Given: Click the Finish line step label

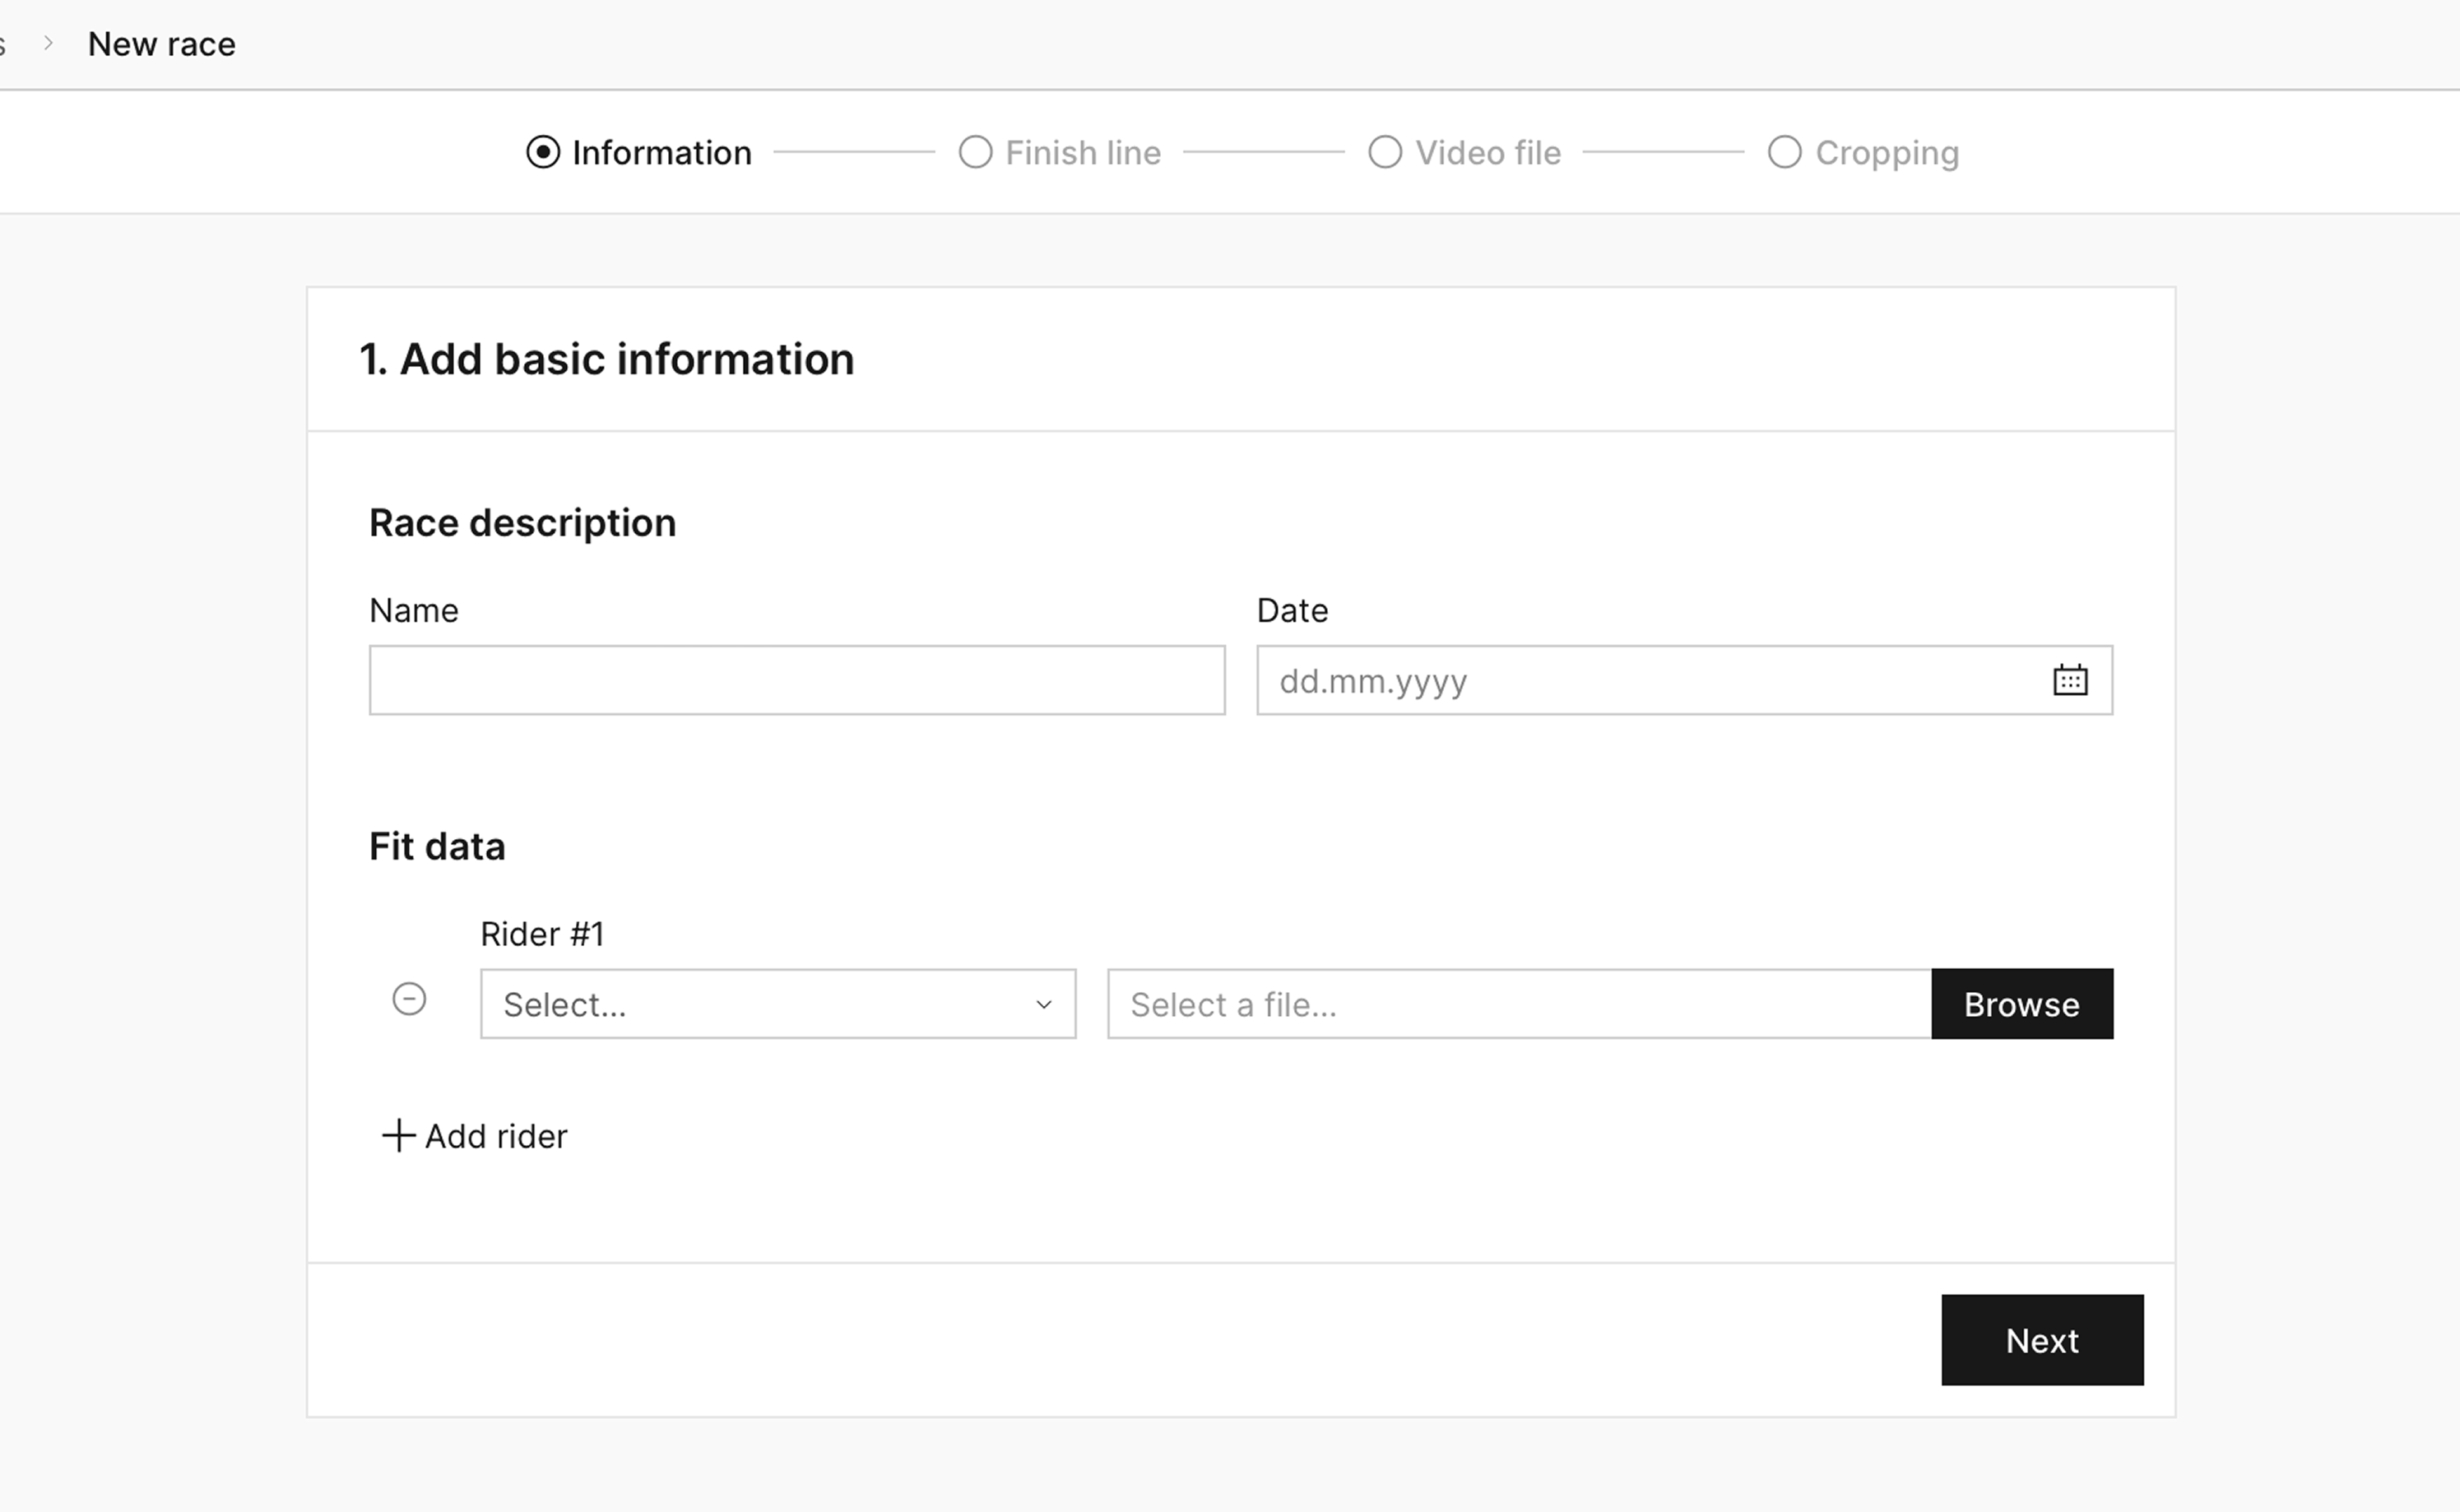Looking at the screenshot, I should click(x=1083, y=153).
